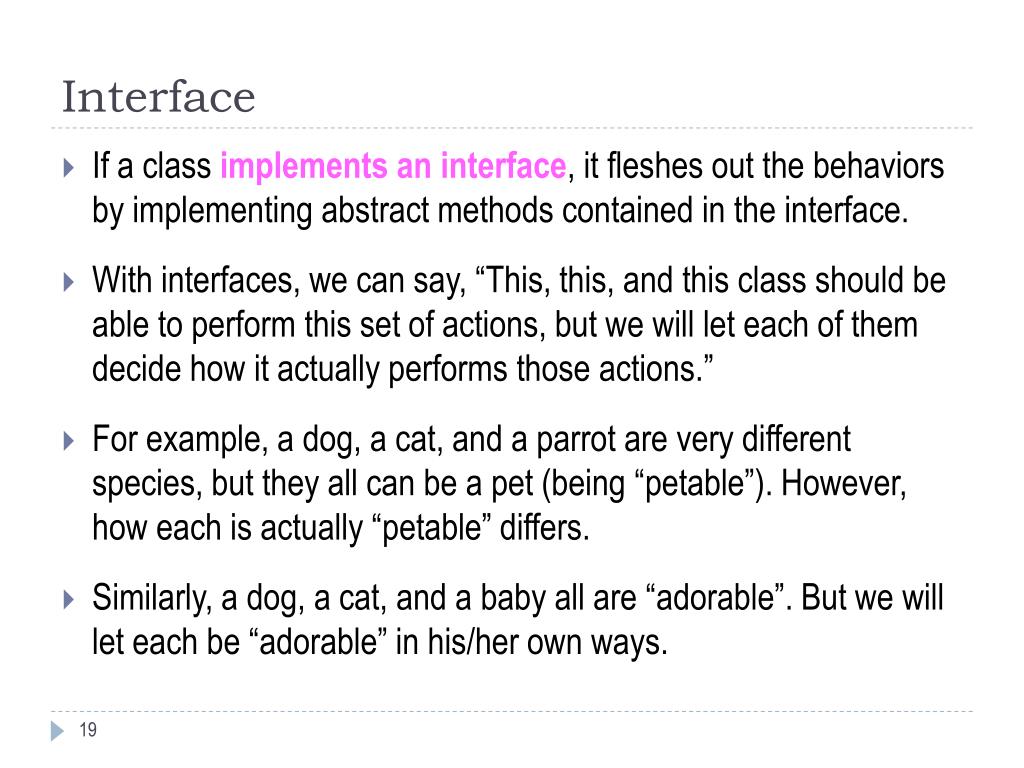Click the word "parrot" in third bullet

pos(575,441)
